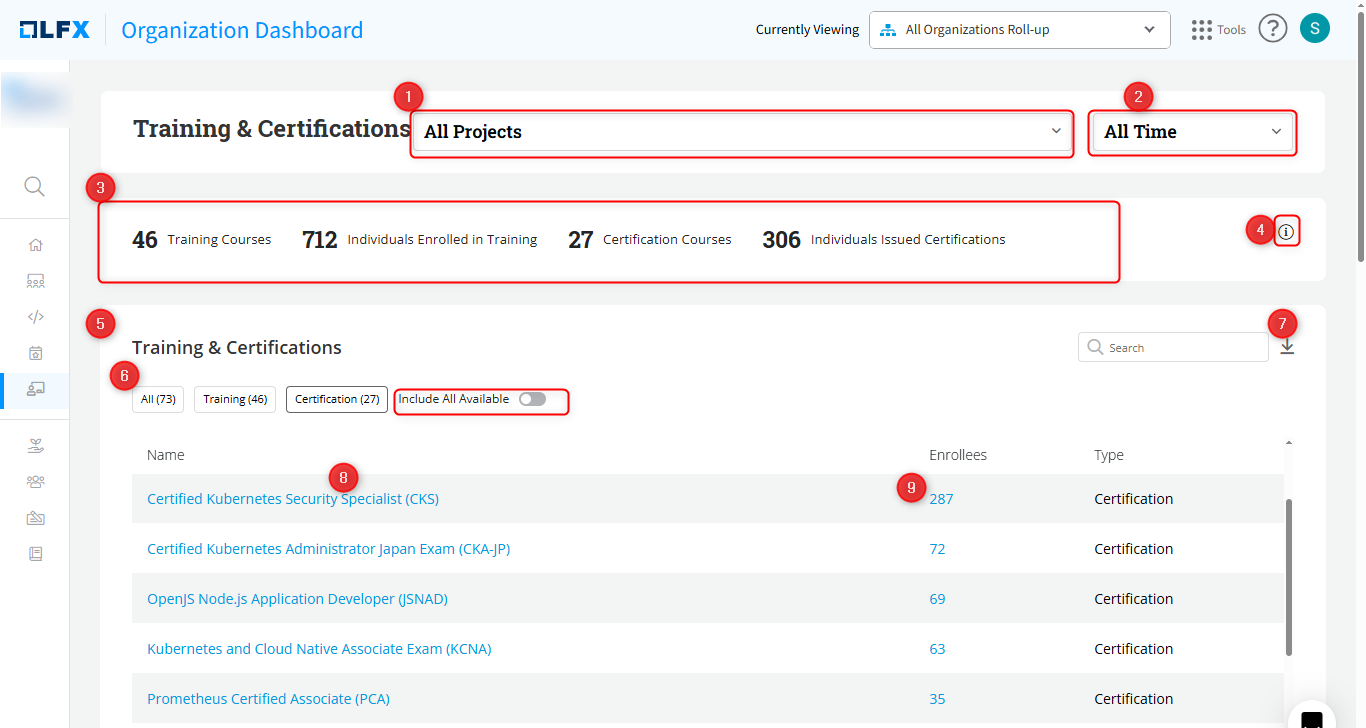Open Certified Kubernetes Security Specialist (CKS) link

(292, 499)
